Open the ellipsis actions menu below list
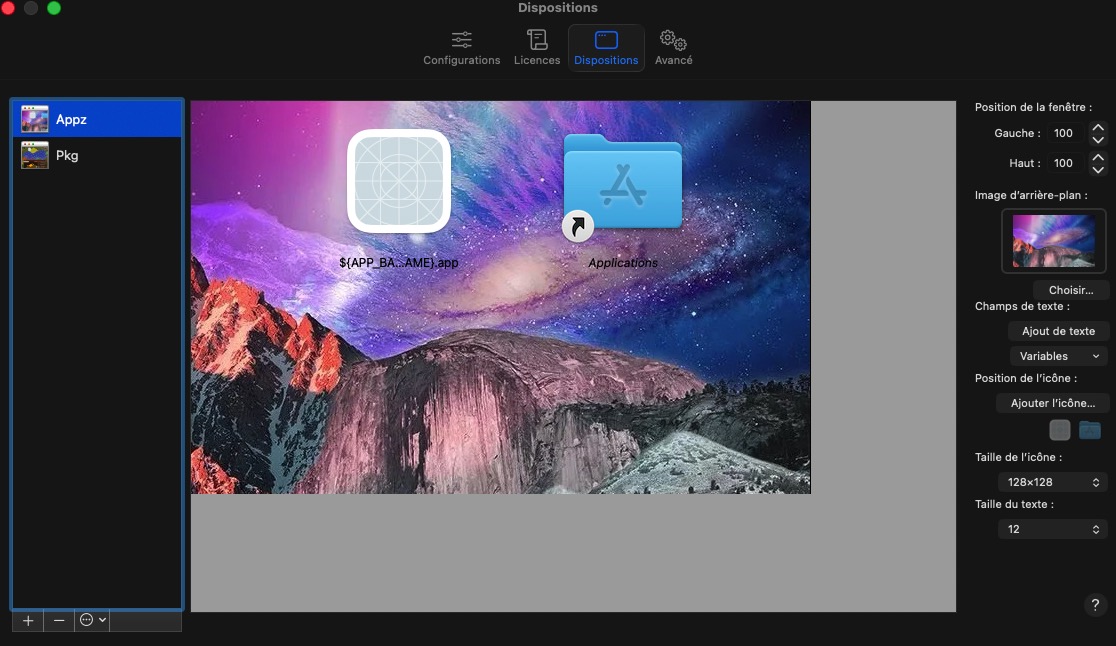The image size is (1116, 646). pos(92,621)
